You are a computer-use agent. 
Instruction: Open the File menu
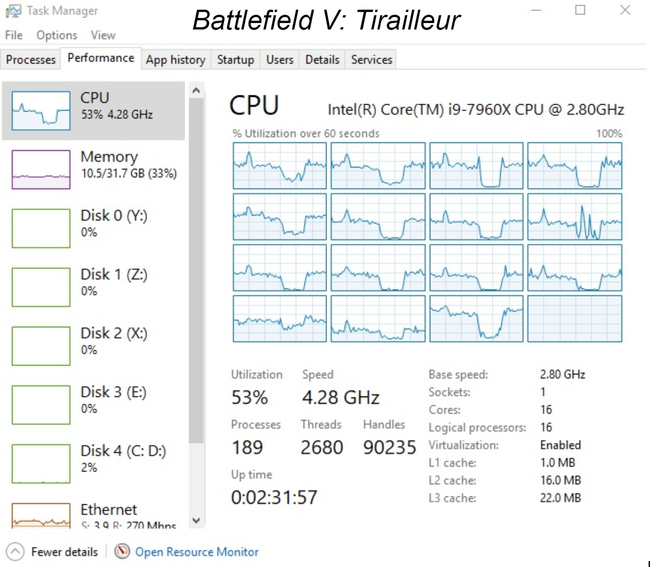click(x=14, y=35)
